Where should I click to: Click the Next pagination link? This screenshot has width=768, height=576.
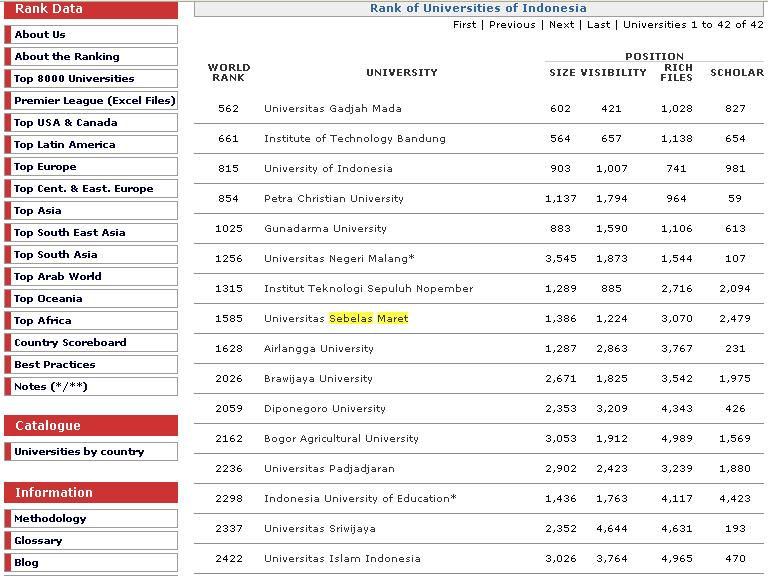pos(561,24)
